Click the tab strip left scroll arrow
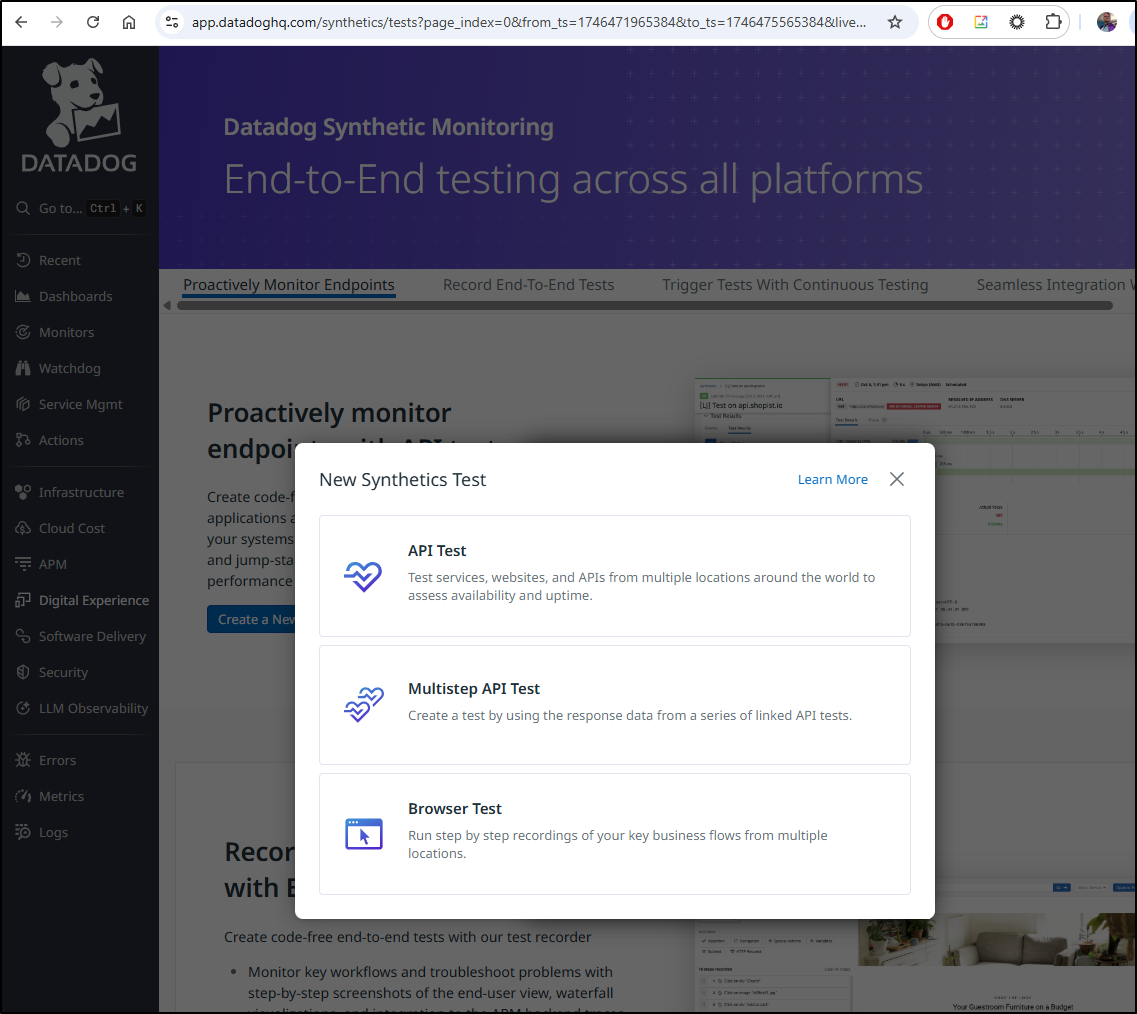Viewport: 1137px width, 1014px height. point(168,305)
